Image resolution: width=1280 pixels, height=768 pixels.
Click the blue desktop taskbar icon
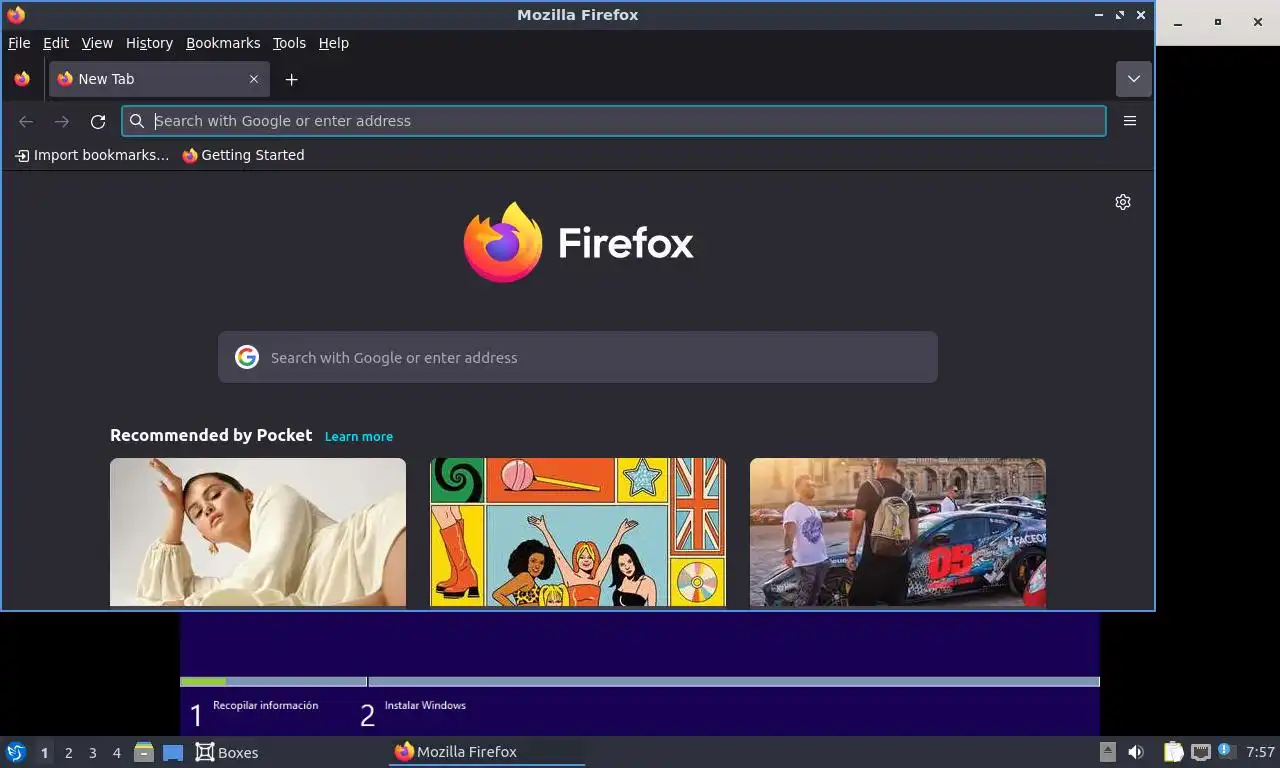[x=173, y=753]
